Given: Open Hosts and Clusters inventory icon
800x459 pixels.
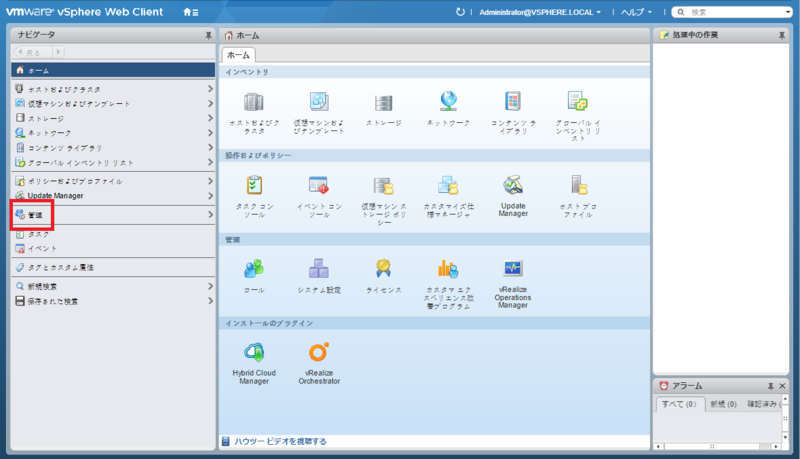Looking at the screenshot, I should click(x=254, y=103).
